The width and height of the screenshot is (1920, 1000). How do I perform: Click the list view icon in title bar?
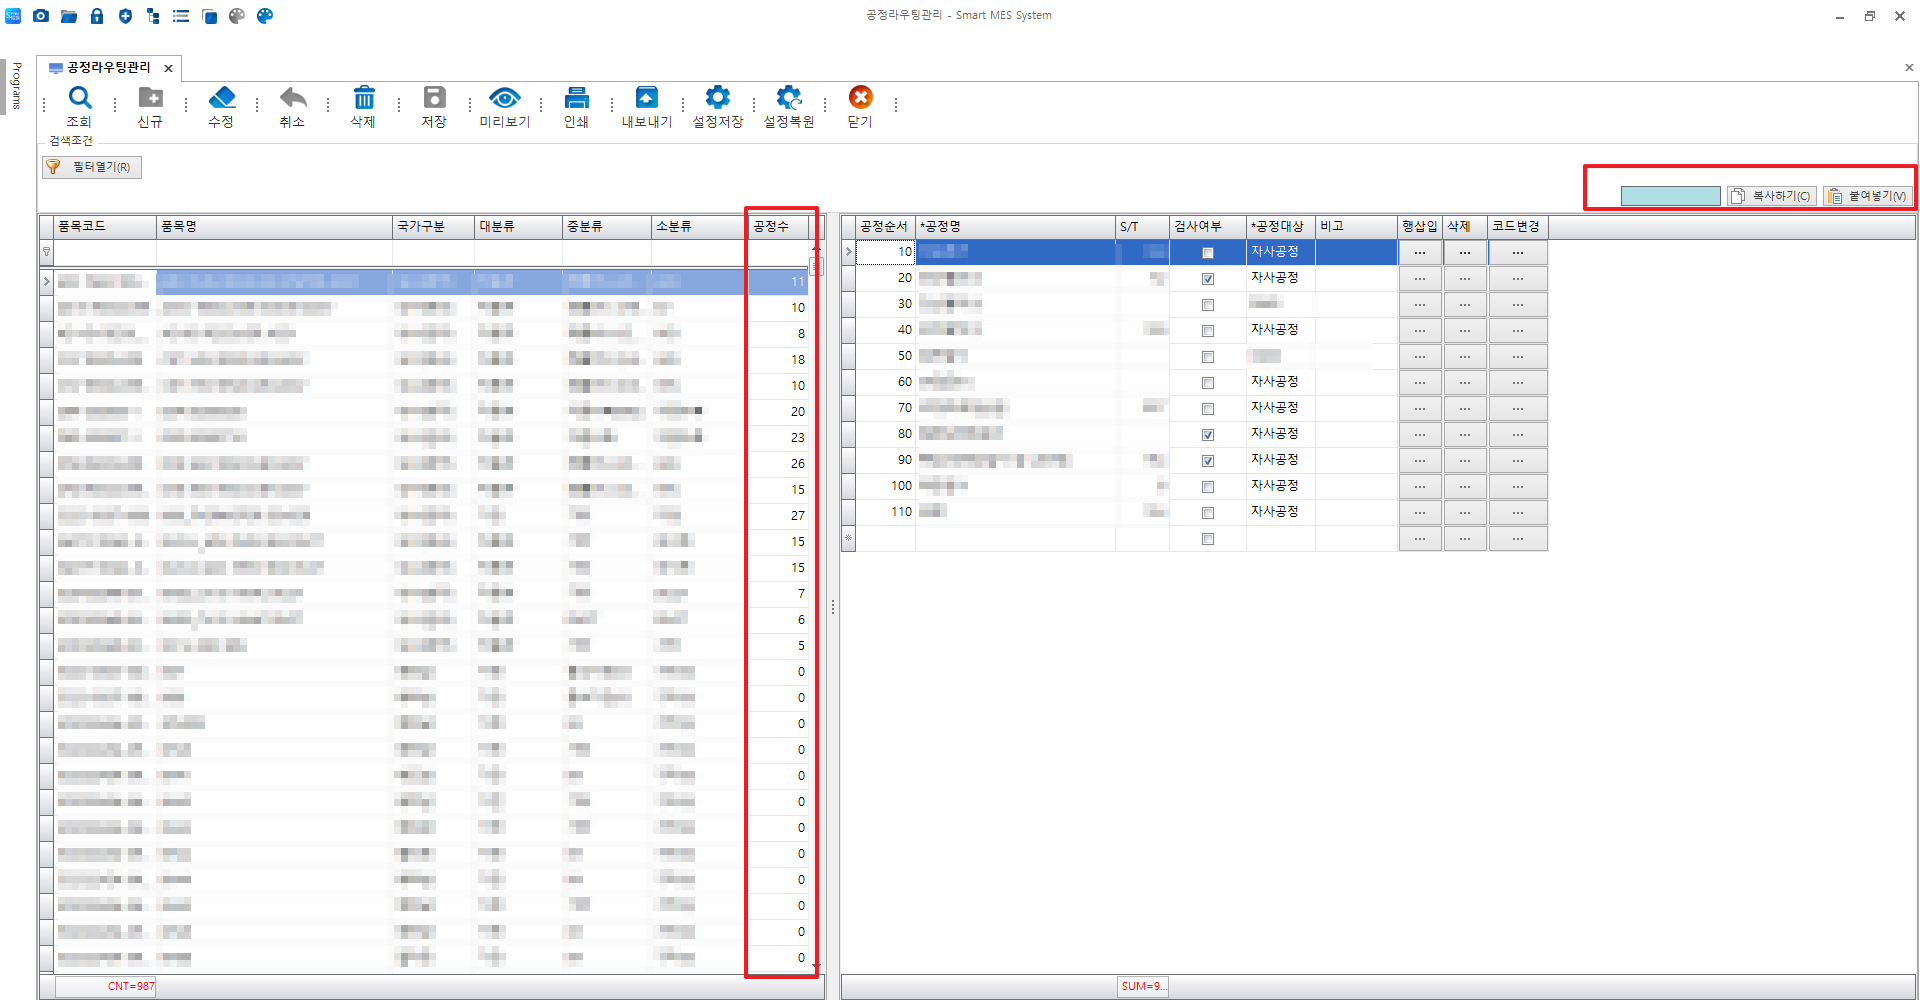tap(181, 16)
